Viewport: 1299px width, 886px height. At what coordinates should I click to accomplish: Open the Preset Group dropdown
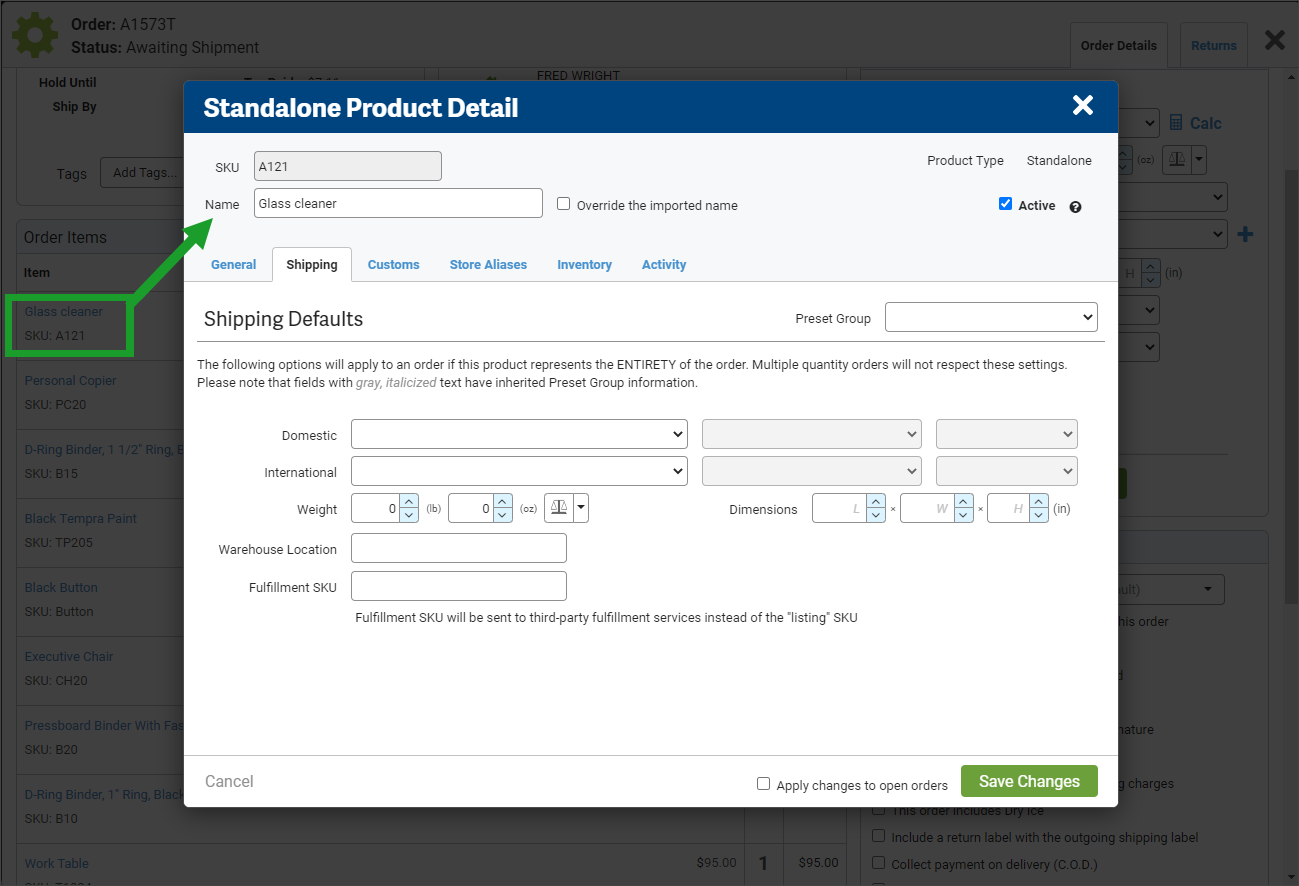tap(991, 318)
